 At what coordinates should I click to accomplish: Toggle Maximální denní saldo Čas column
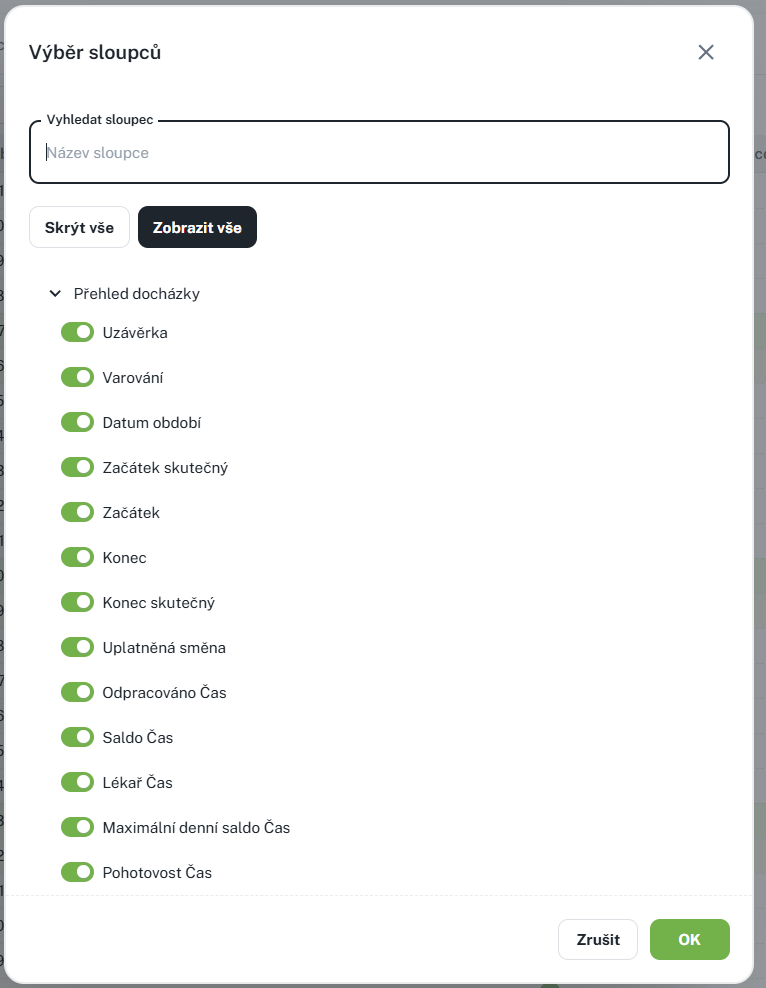[x=77, y=827]
